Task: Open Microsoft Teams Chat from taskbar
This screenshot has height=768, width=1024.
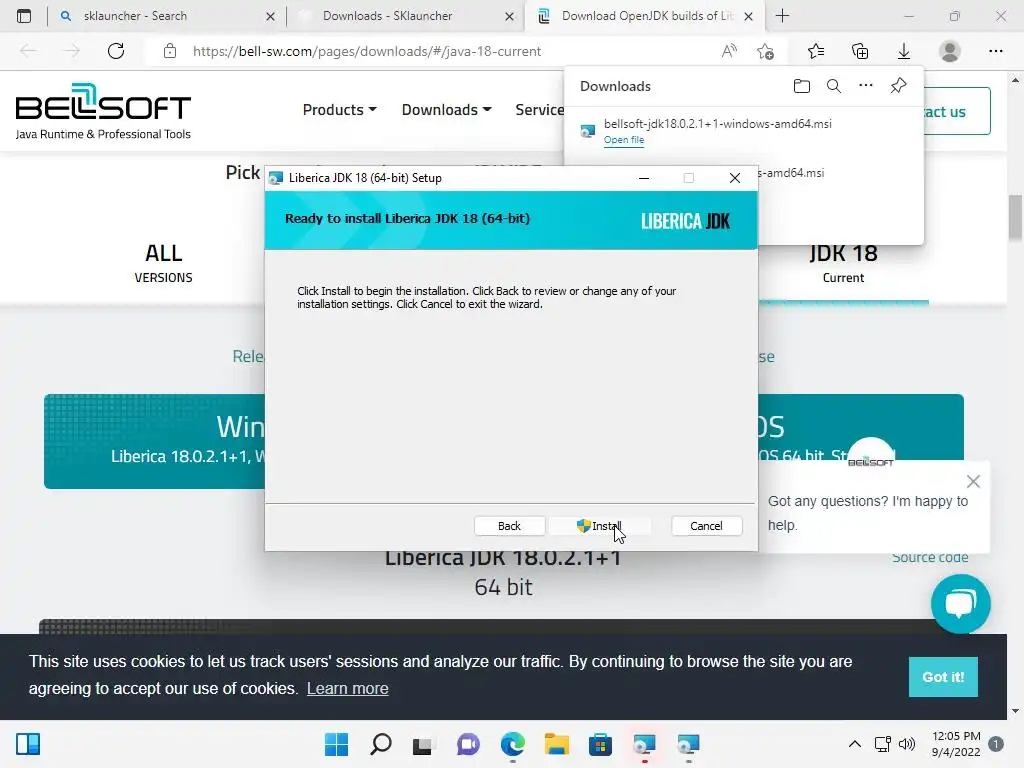Action: 468,744
